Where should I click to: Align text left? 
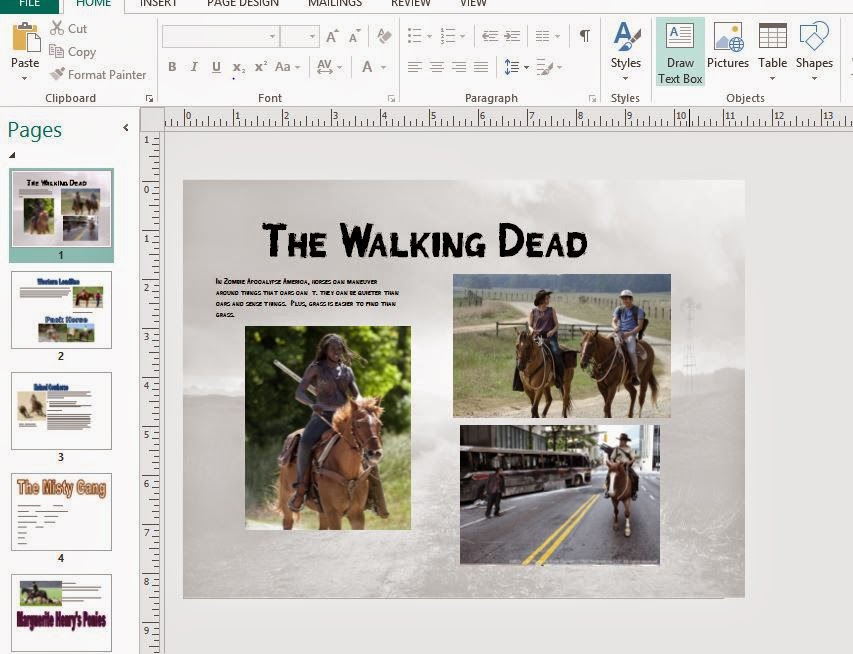(x=415, y=67)
